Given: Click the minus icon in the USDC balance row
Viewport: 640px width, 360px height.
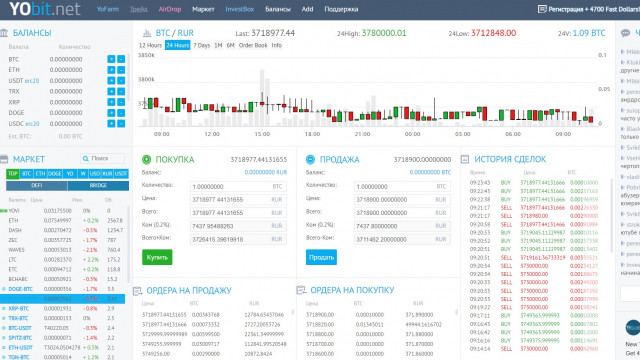Looking at the screenshot, I should click(121, 123).
